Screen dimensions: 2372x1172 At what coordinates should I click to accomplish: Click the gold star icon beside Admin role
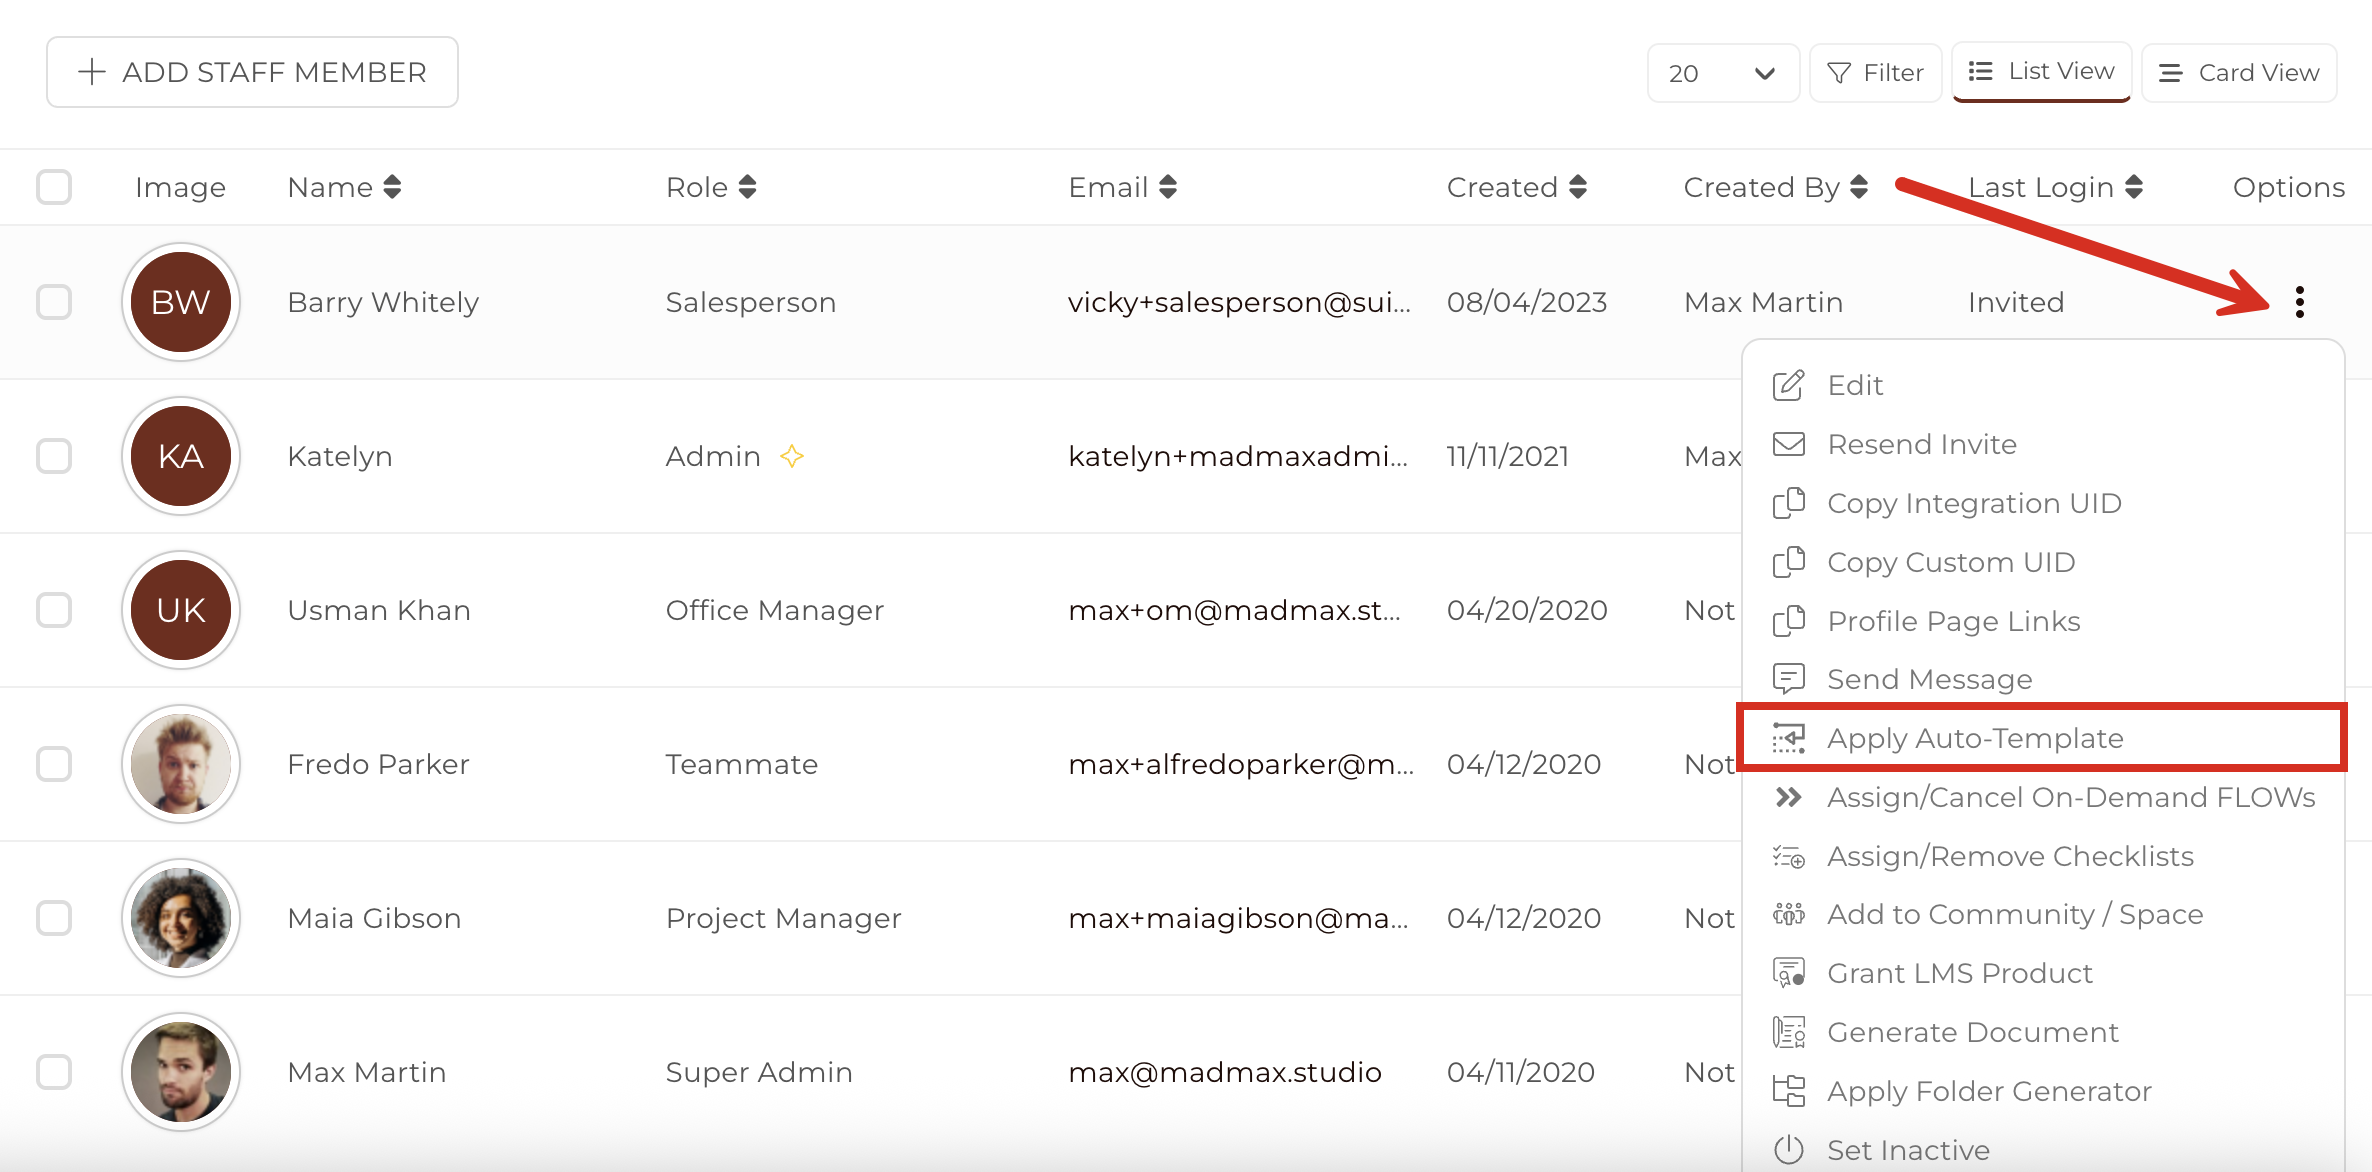coord(792,456)
